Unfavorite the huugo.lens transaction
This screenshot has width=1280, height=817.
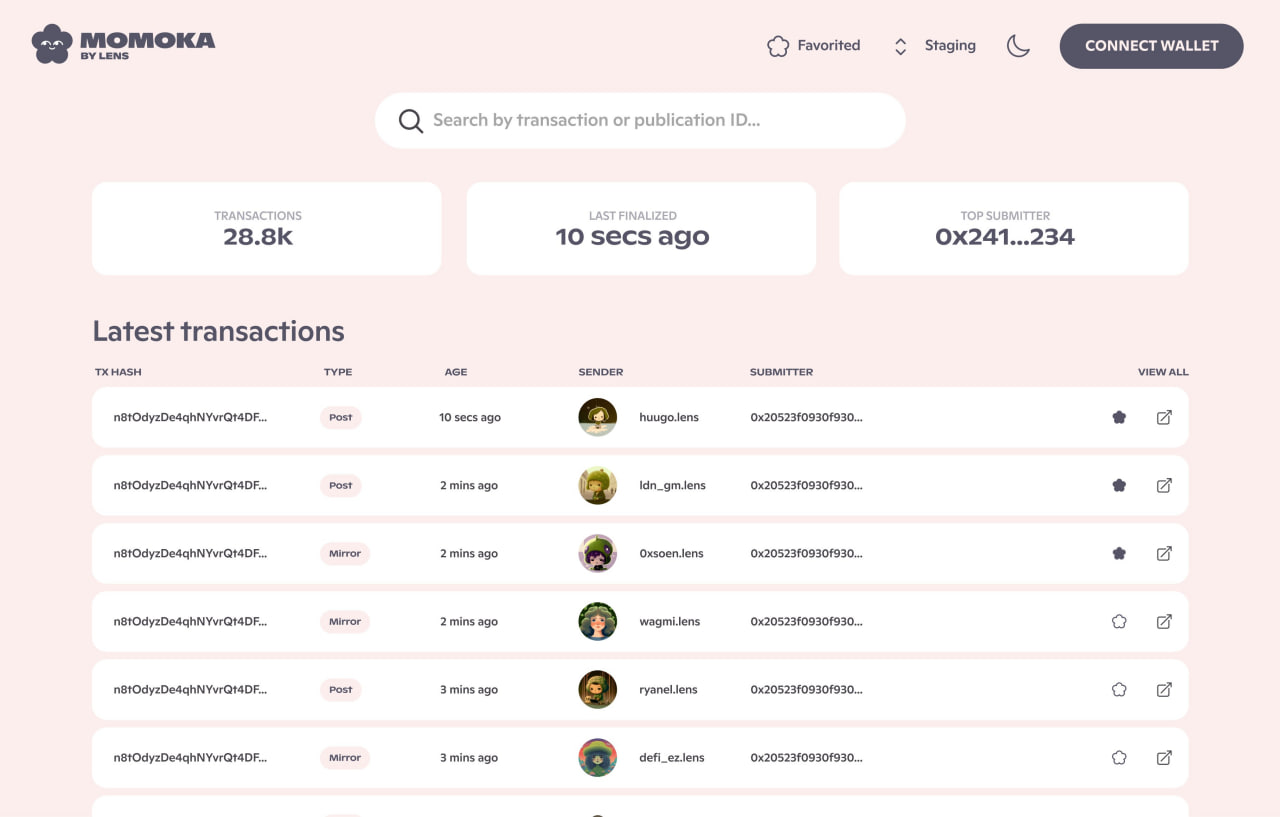(1119, 417)
